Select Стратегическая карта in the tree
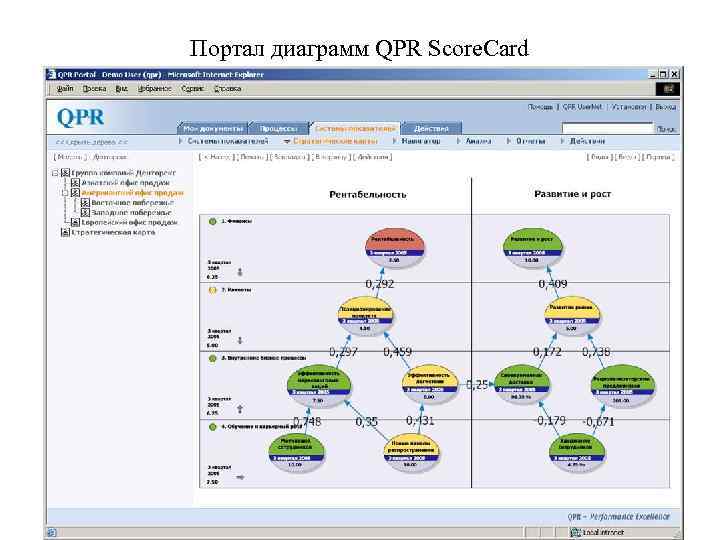 coord(113,232)
